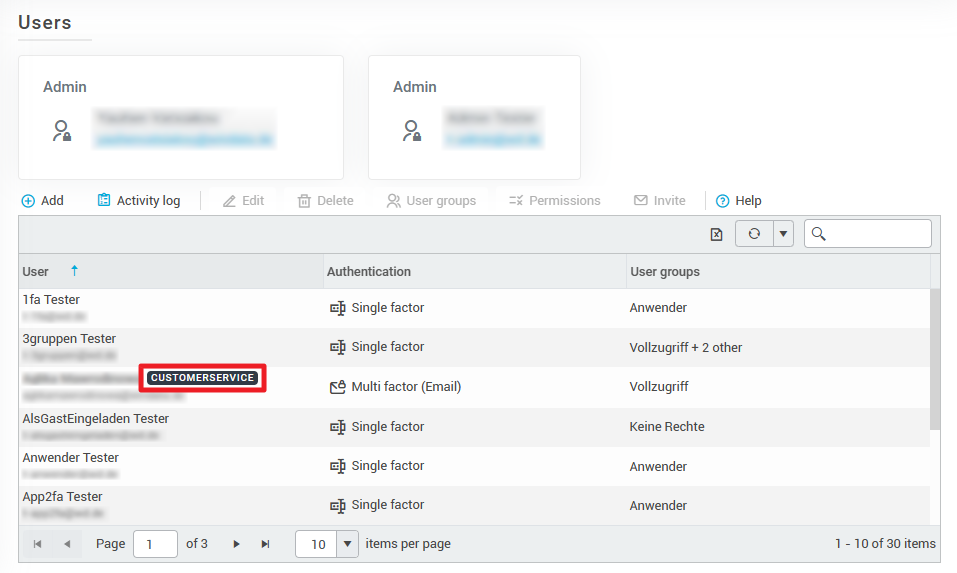Open the items per page dropdown

point(348,544)
